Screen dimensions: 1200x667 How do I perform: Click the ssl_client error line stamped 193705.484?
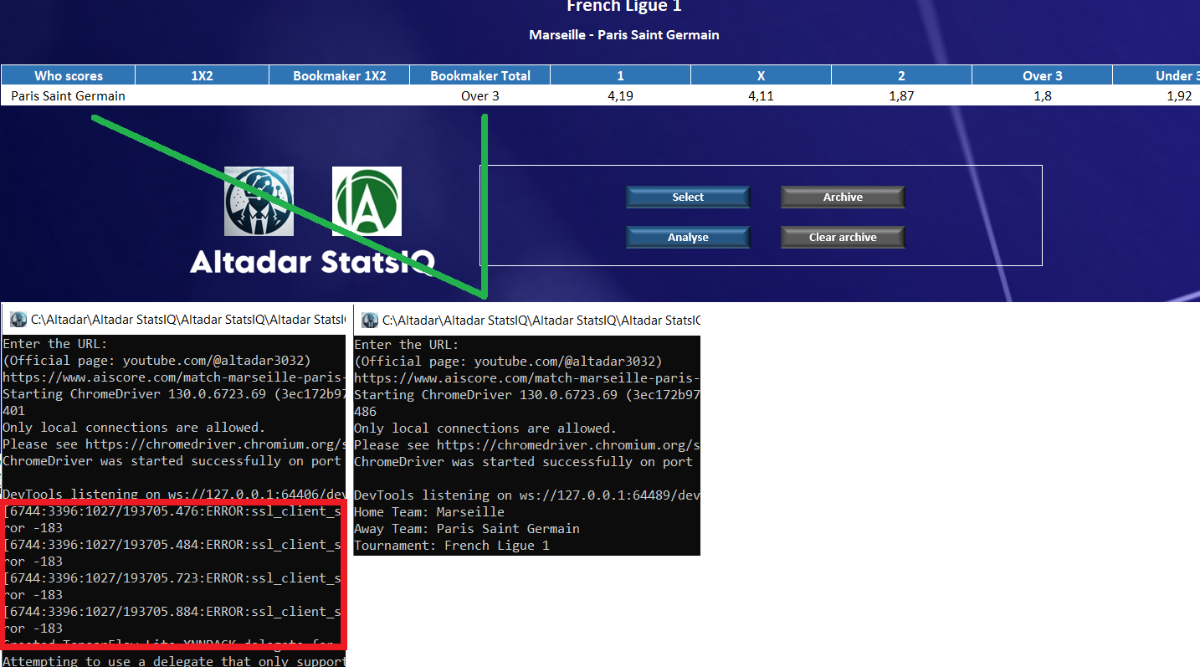click(x=173, y=545)
